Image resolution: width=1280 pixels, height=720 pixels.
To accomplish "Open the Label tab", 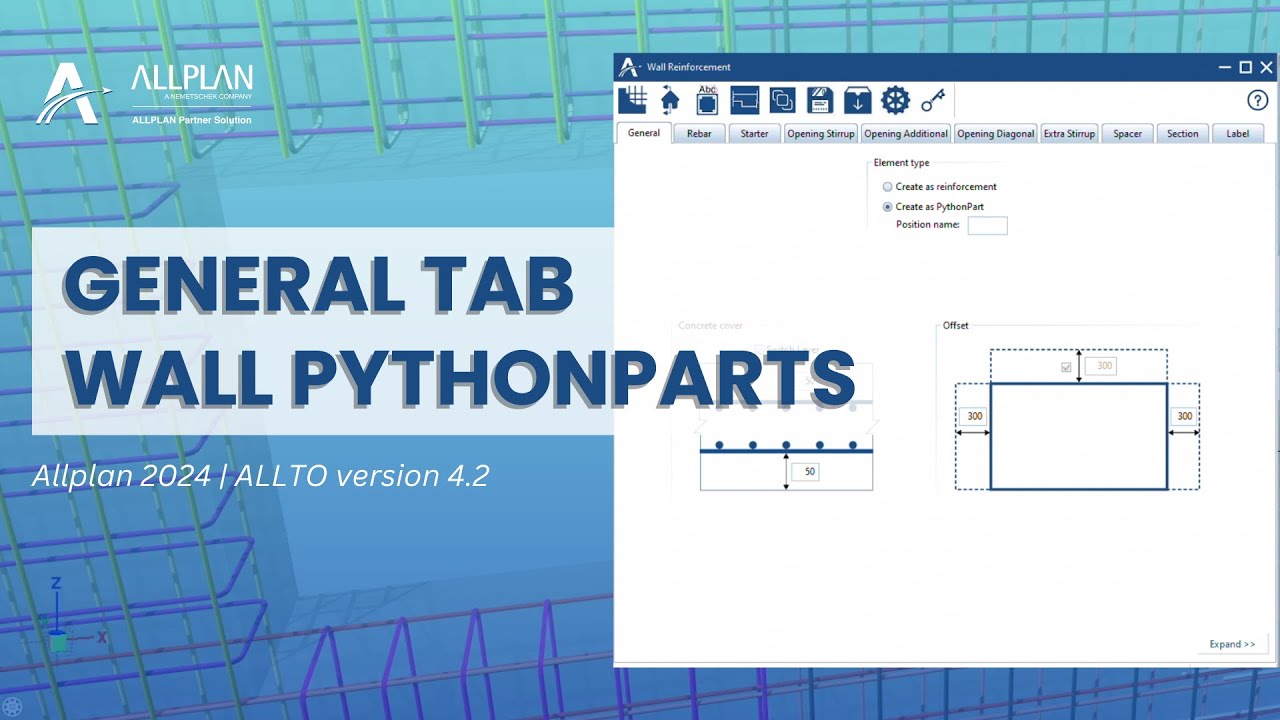I will (1237, 134).
